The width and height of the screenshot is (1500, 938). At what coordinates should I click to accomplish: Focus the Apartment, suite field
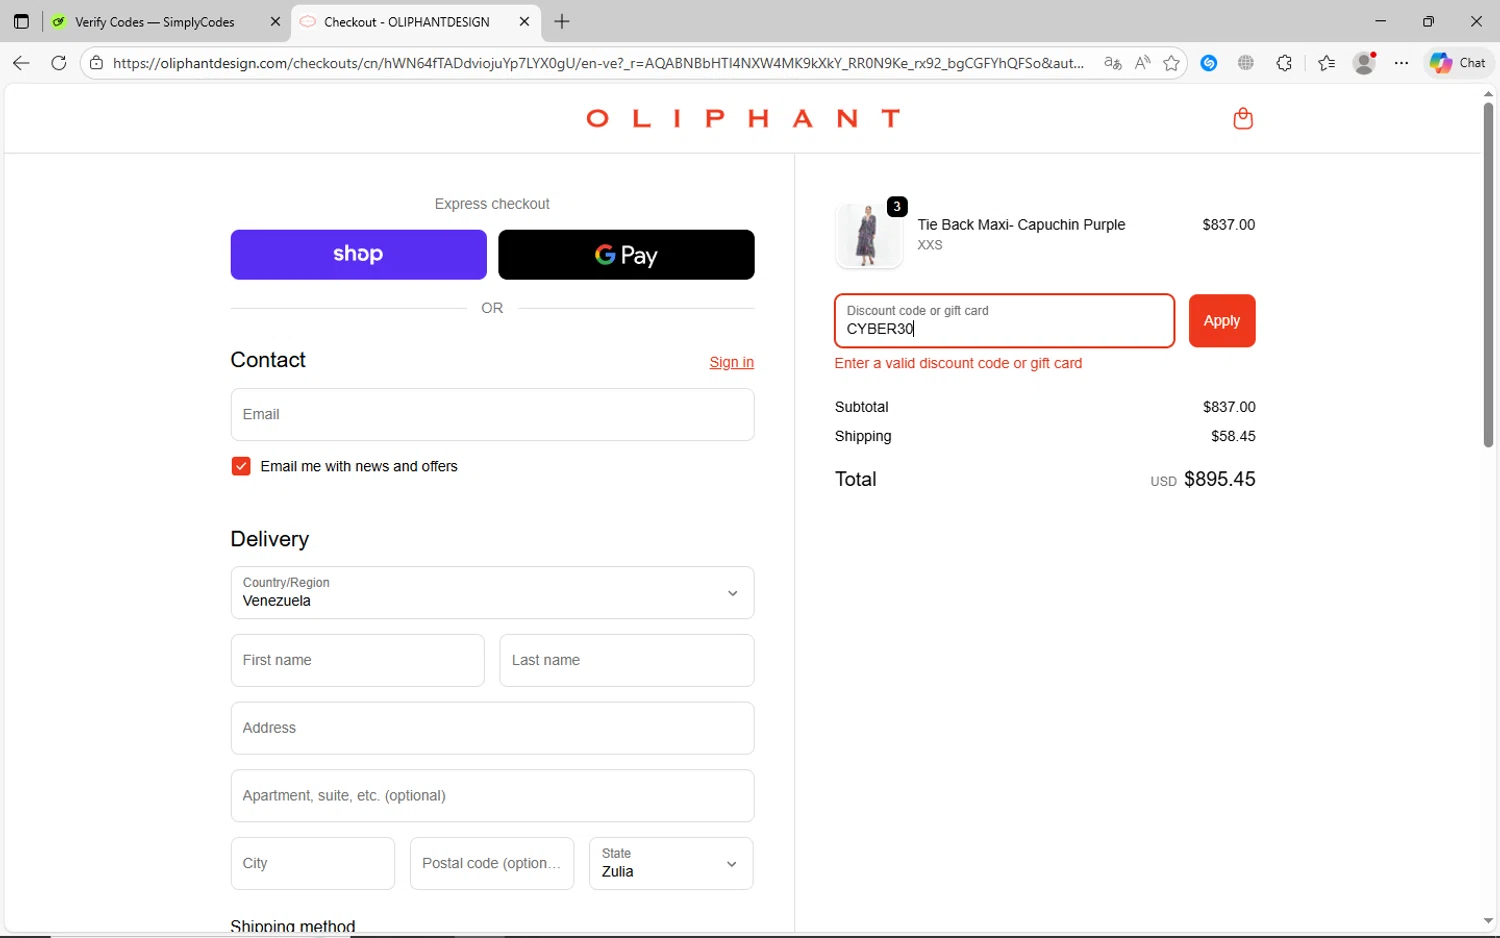point(492,796)
